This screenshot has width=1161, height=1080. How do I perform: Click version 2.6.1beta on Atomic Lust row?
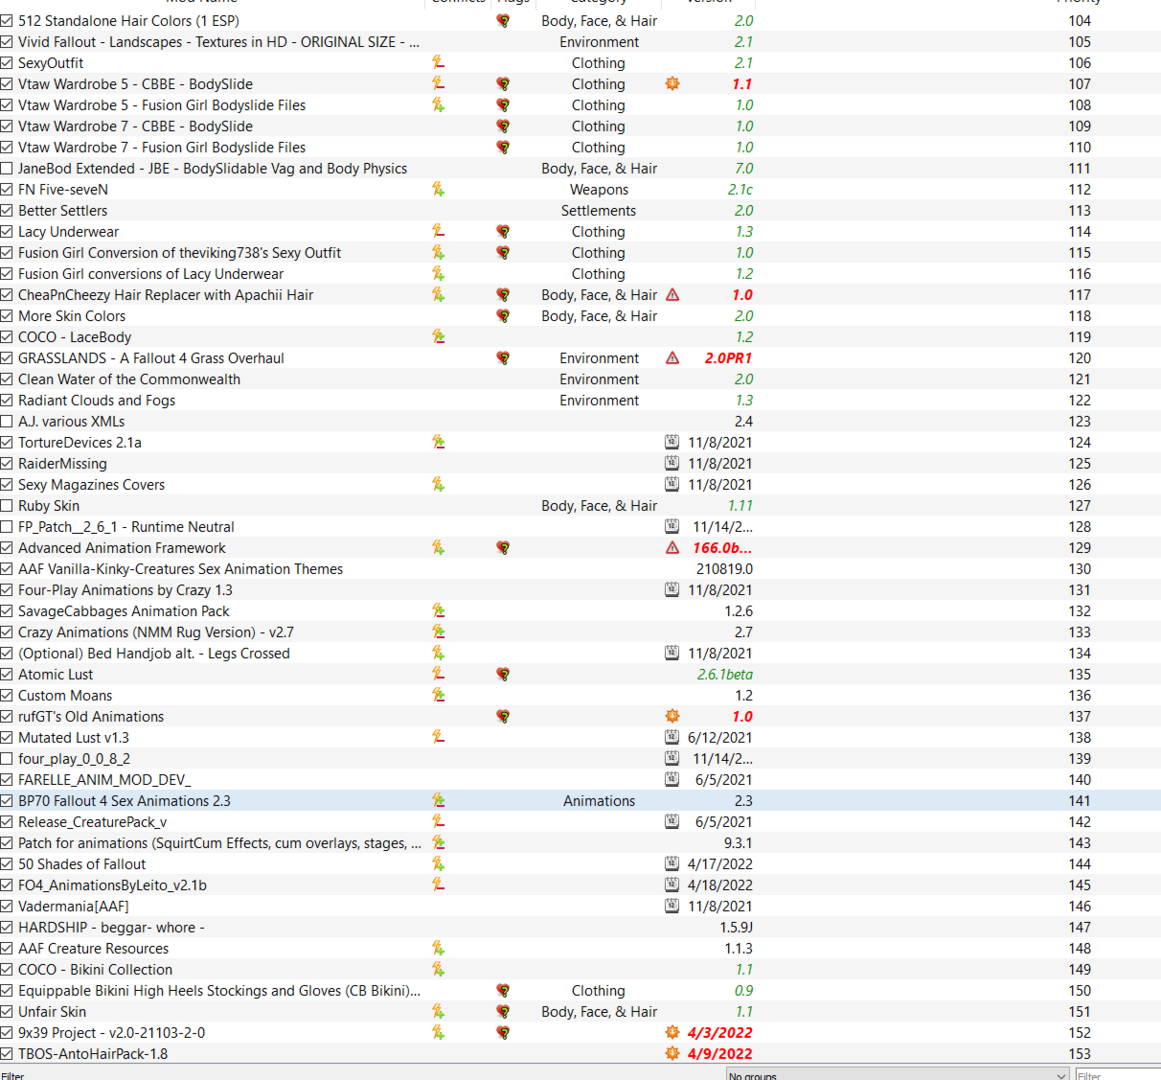[x=725, y=674]
